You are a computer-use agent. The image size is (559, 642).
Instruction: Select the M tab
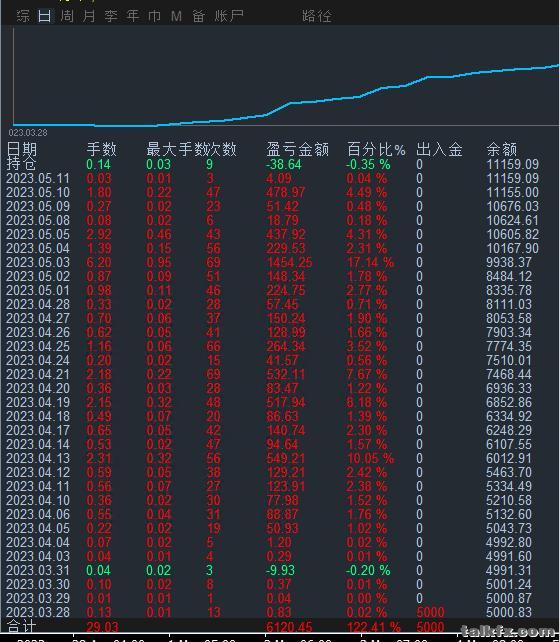[x=176, y=16]
